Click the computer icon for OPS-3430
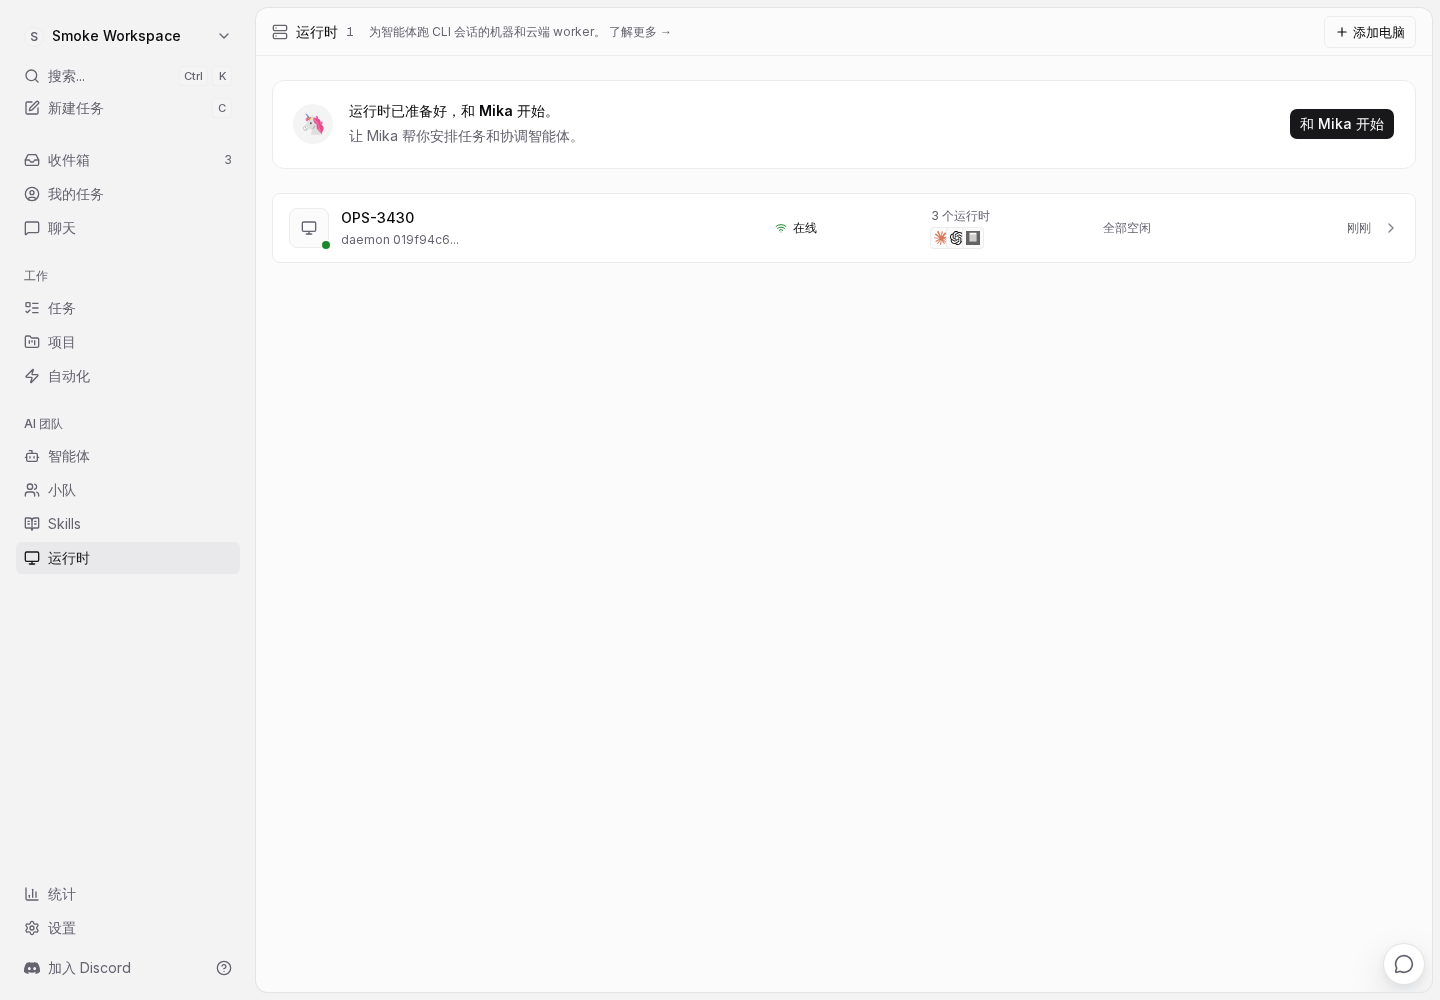Image resolution: width=1440 pixels, height=1000 pixels. [x=309, y=228]
